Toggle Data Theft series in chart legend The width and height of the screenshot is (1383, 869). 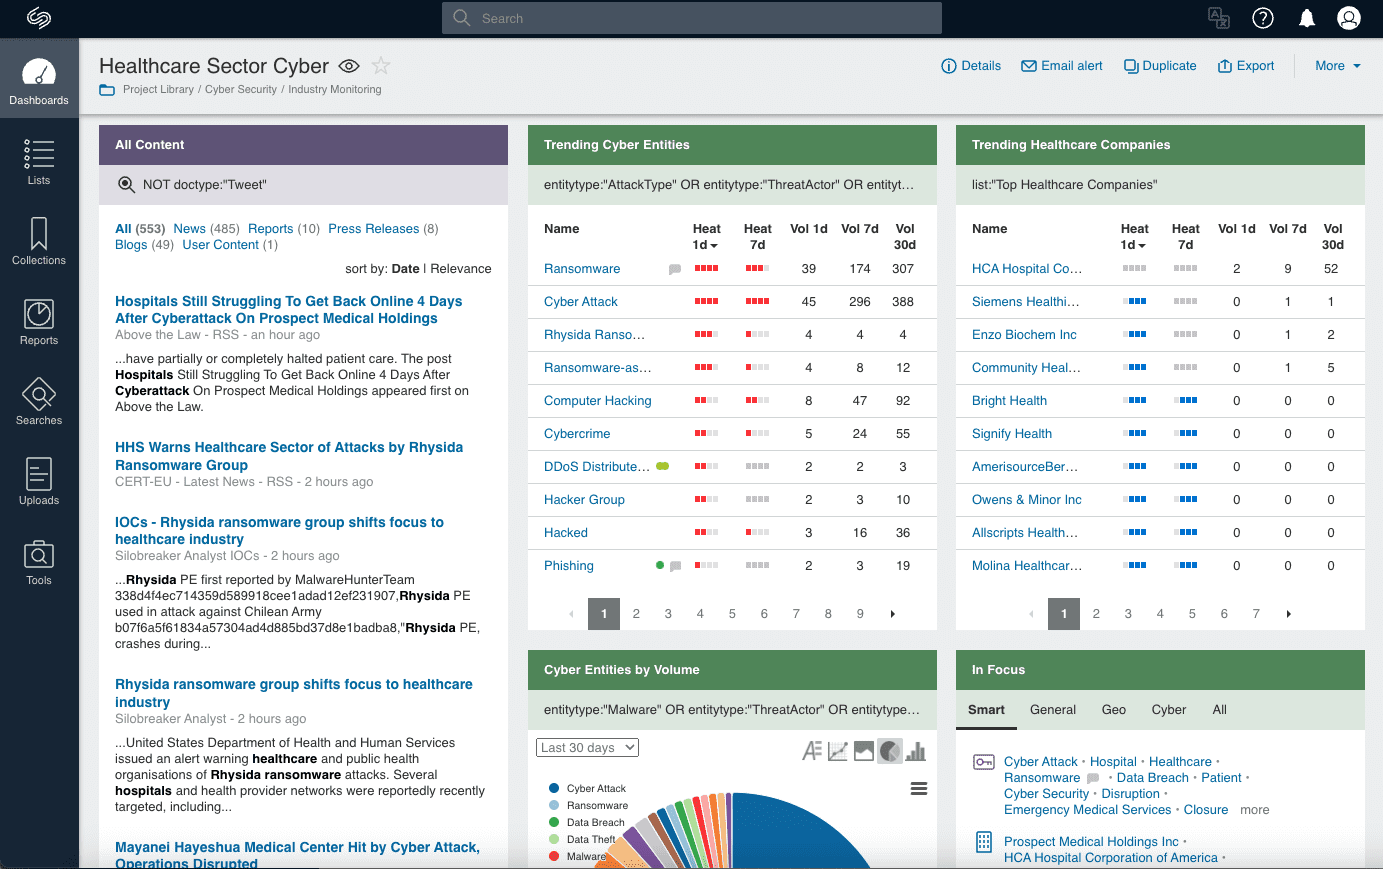pyautogui.click(x=582, y=840)
